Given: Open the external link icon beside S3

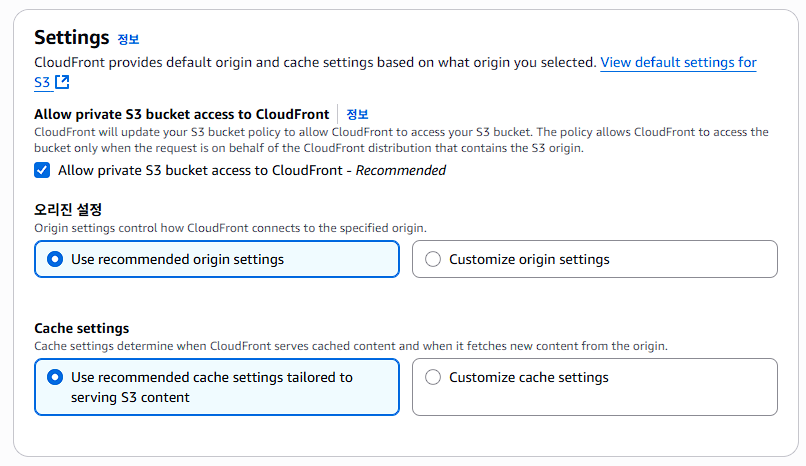Looking at the screenshot, I should point(62,82).
